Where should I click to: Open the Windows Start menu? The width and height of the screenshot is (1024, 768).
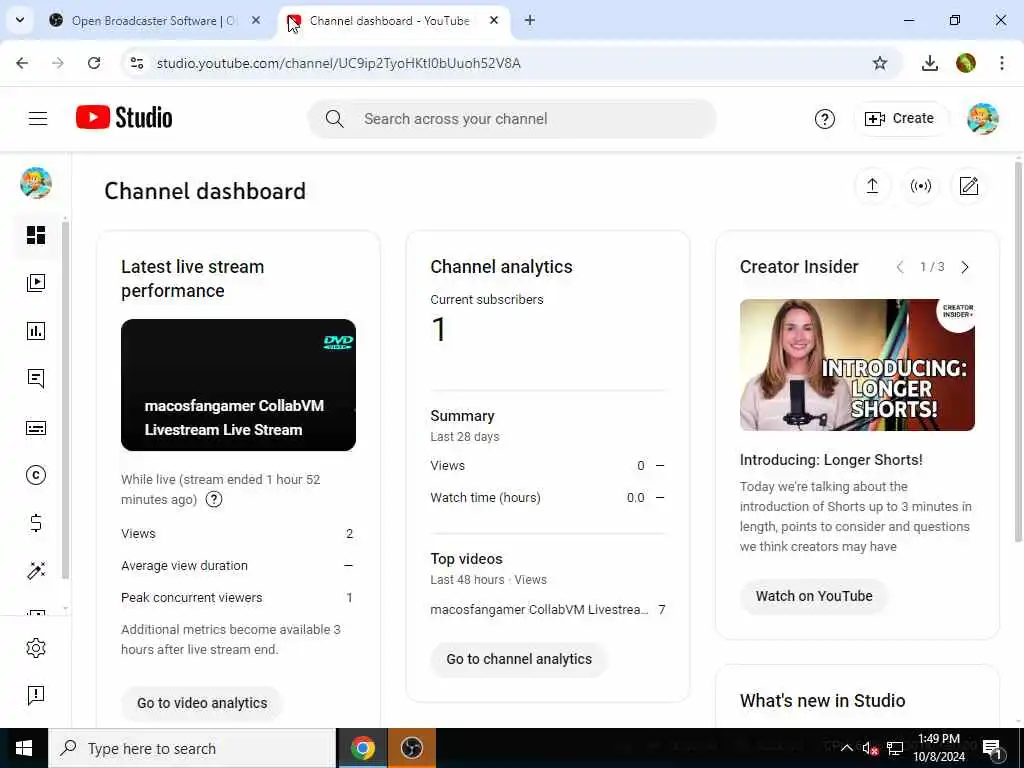click(x=24, y=748)
